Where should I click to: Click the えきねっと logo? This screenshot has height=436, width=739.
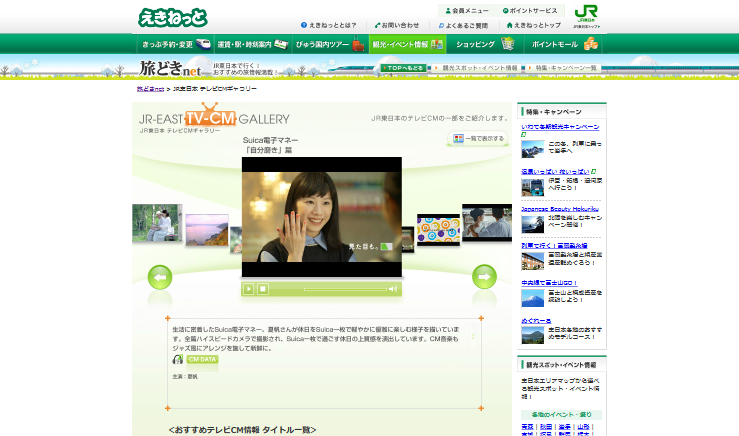[x=172, y=18]
